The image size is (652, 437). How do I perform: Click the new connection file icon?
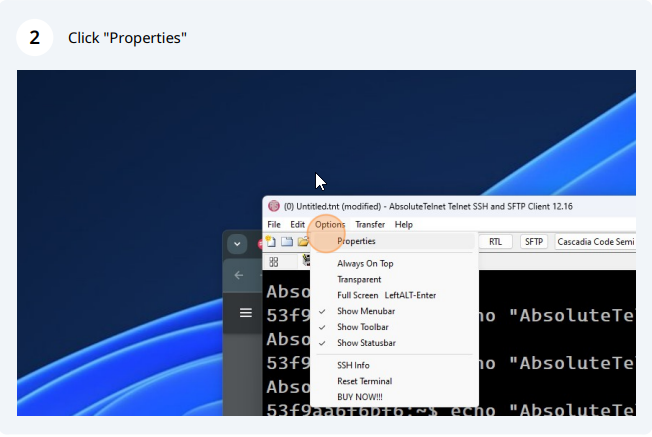[271, 242]
